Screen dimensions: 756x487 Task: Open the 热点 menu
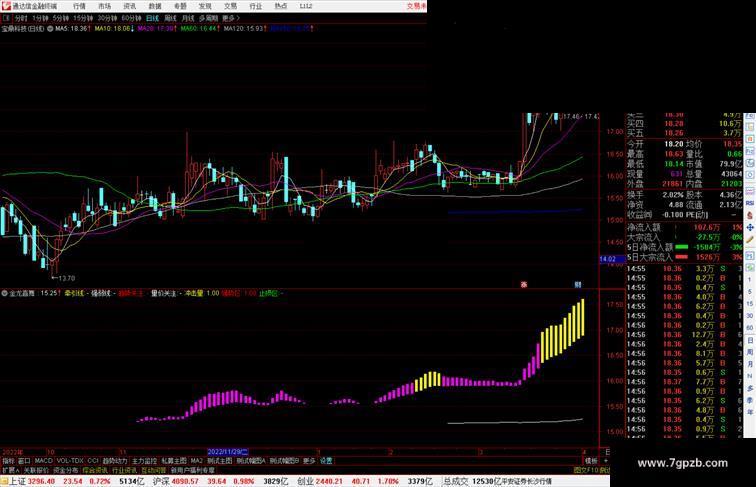pyautogui.click(x=281, y=6)
